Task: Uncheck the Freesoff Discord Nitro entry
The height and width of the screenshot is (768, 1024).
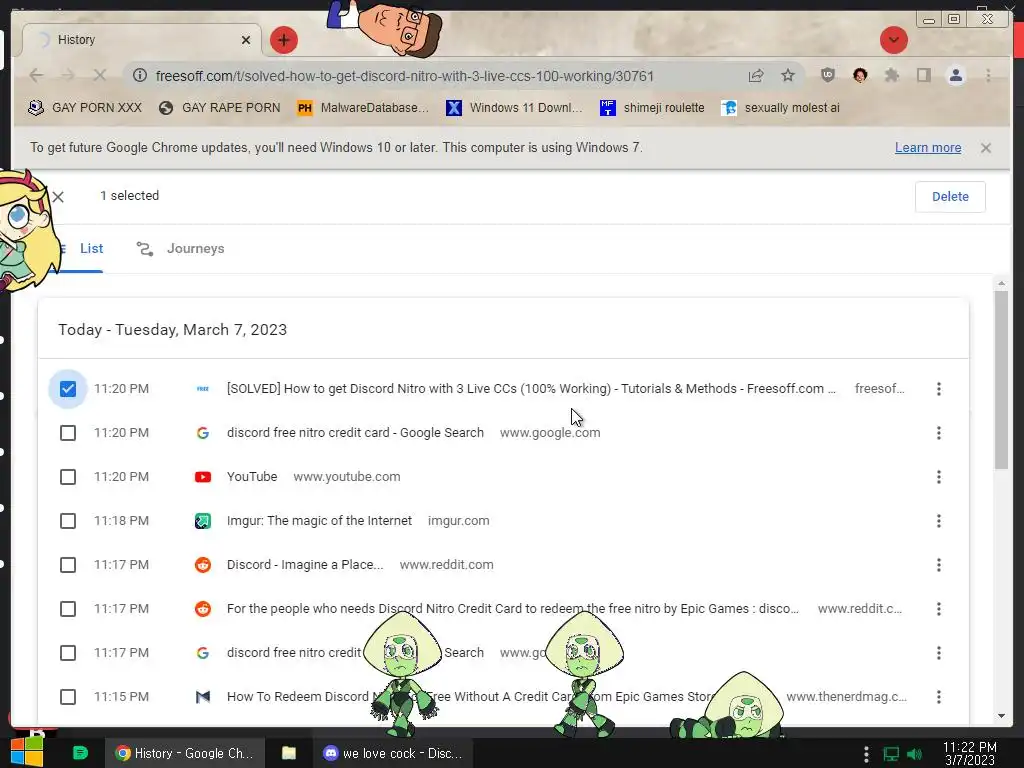Action: click(x=68, y=389)
